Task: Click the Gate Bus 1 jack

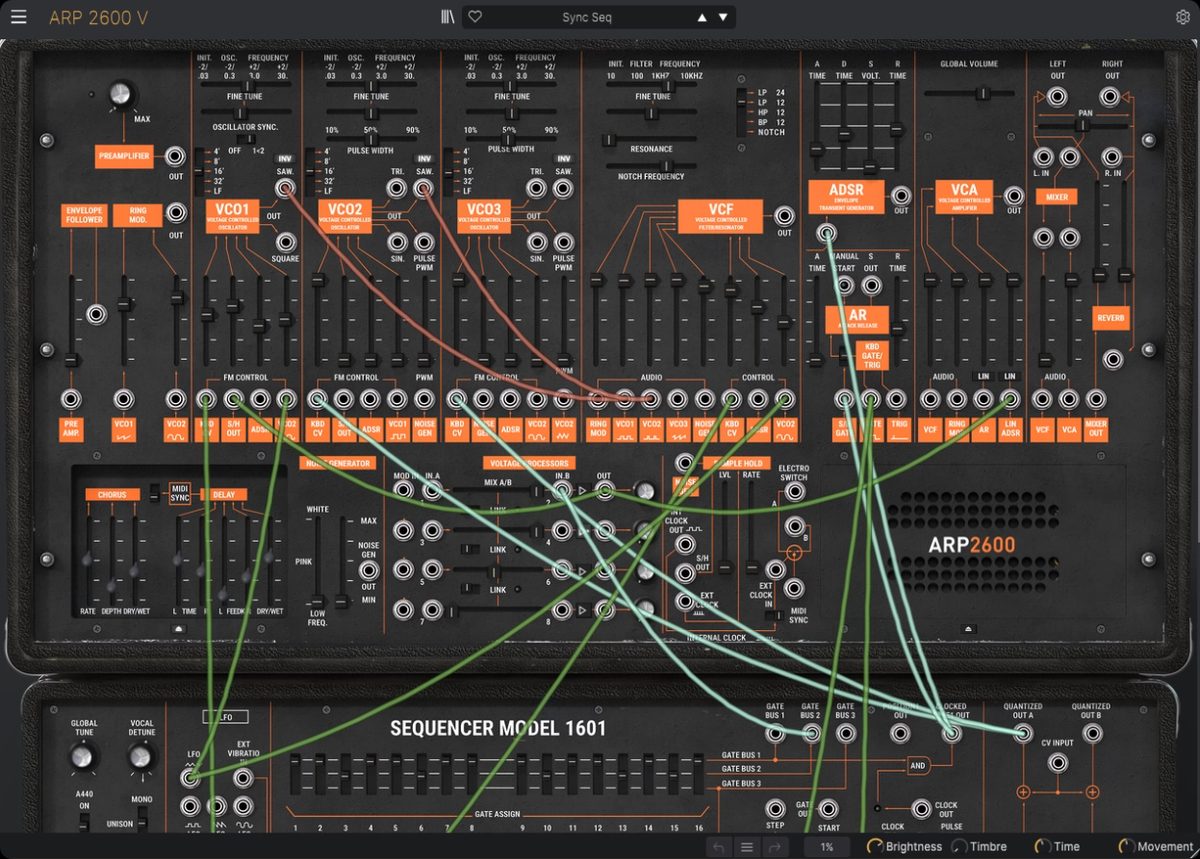Action: 776,734
